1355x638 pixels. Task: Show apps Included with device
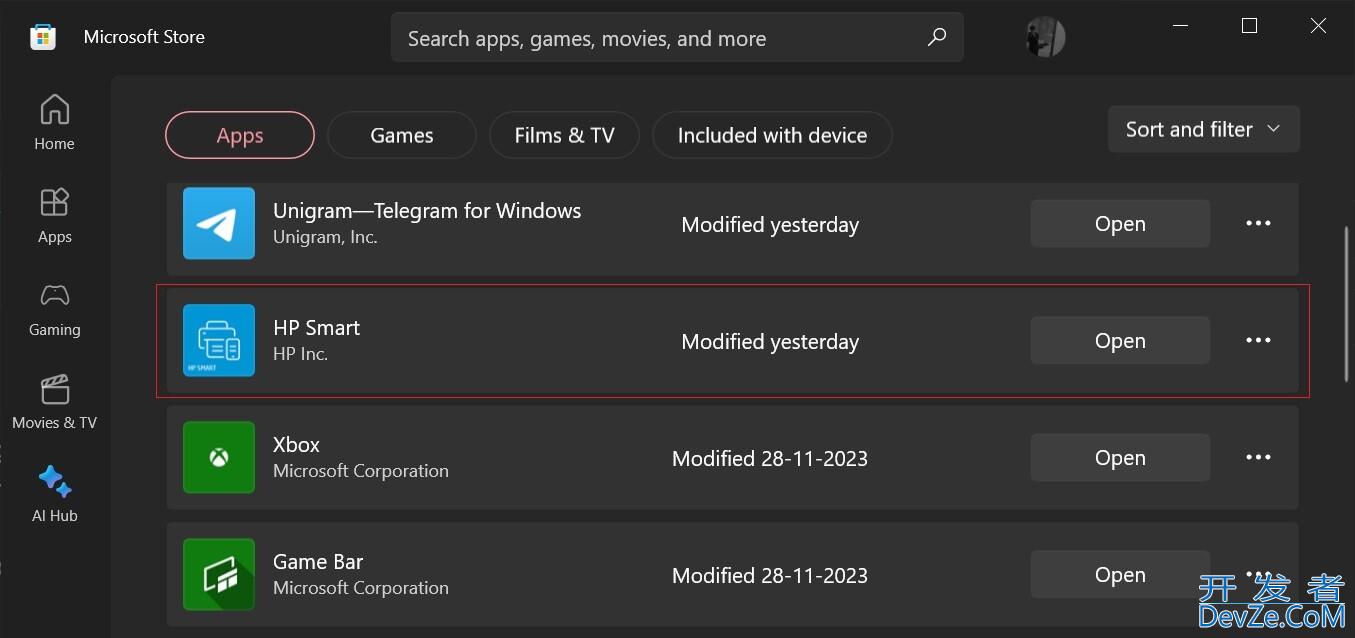[772, 135]
